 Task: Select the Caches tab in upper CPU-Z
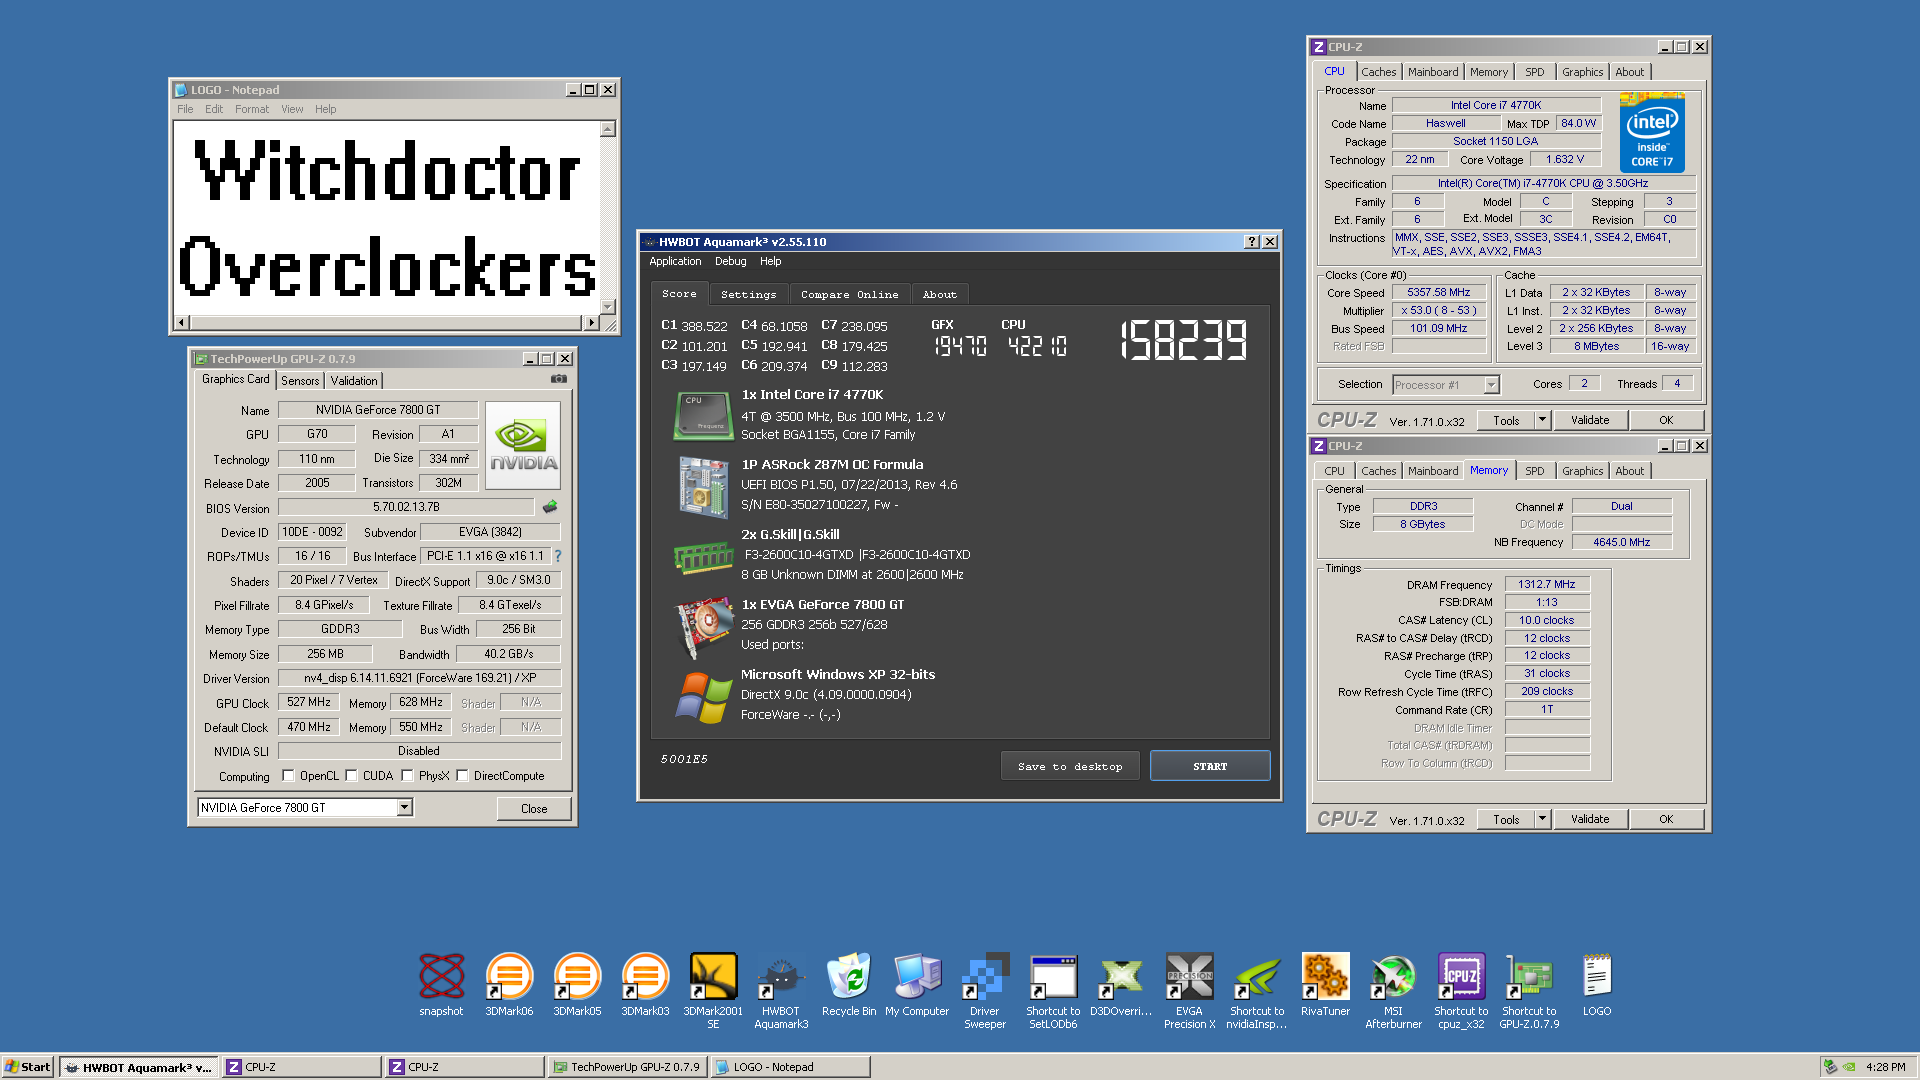(x=1378, y=72)
